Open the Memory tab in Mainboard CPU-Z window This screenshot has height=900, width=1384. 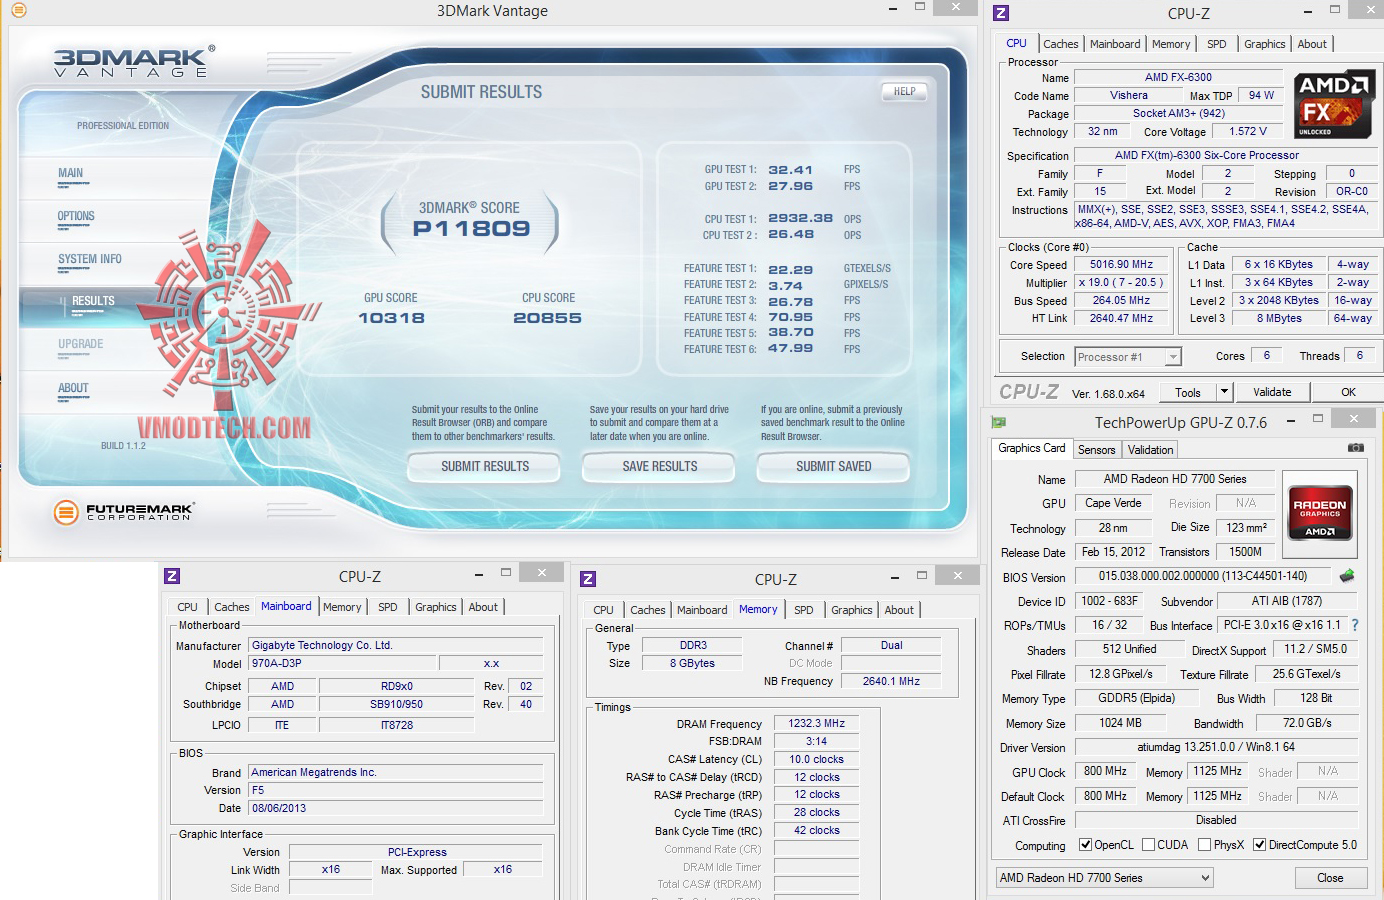click(342, 607)
